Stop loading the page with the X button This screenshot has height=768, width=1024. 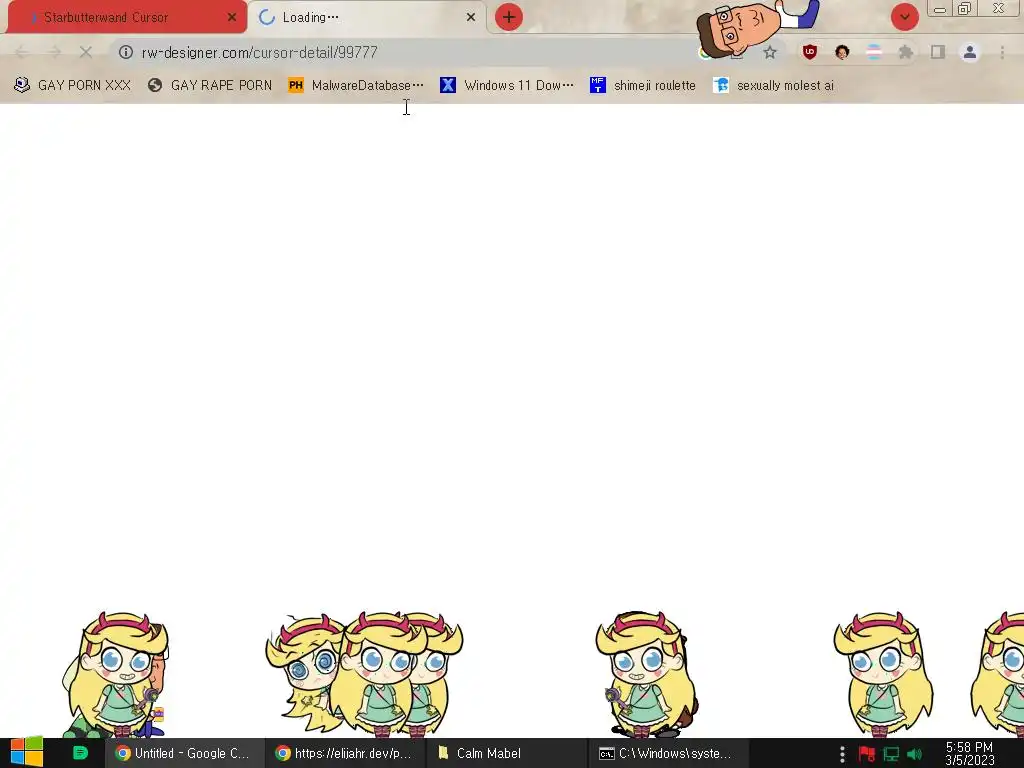pos(86,52)
